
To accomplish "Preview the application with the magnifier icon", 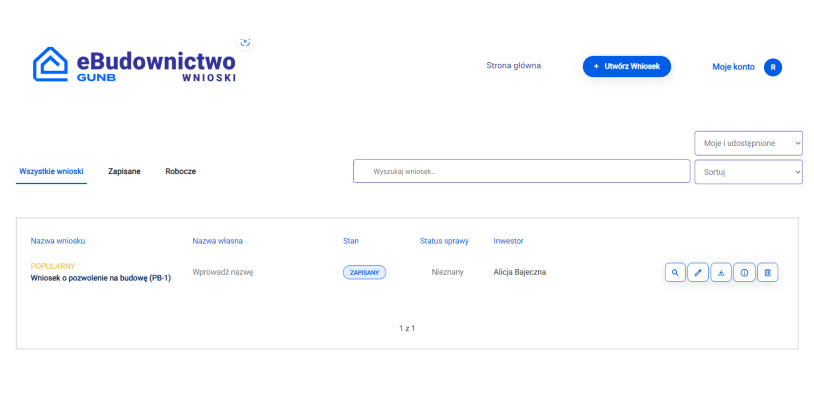I will (x=675, y=272).
